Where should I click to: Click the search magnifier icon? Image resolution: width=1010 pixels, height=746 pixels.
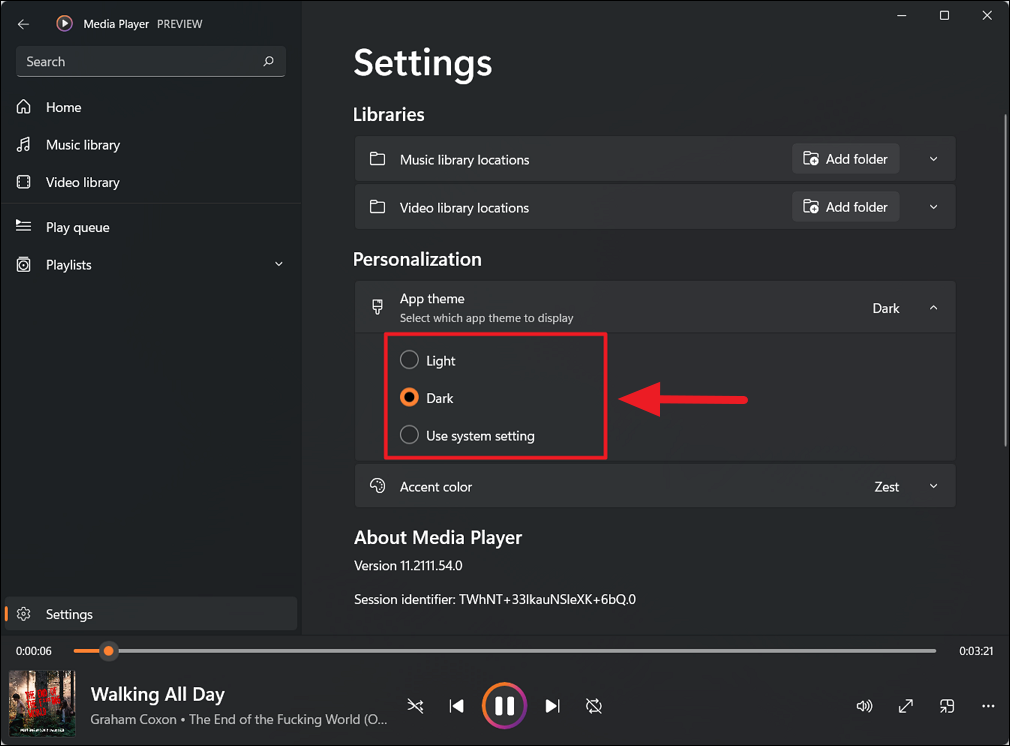pyautogui.click(x=269, y=61)
